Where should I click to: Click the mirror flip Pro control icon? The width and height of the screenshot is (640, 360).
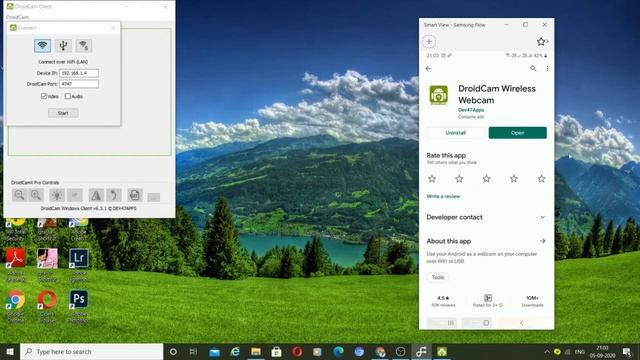click(x=96, y=195)
